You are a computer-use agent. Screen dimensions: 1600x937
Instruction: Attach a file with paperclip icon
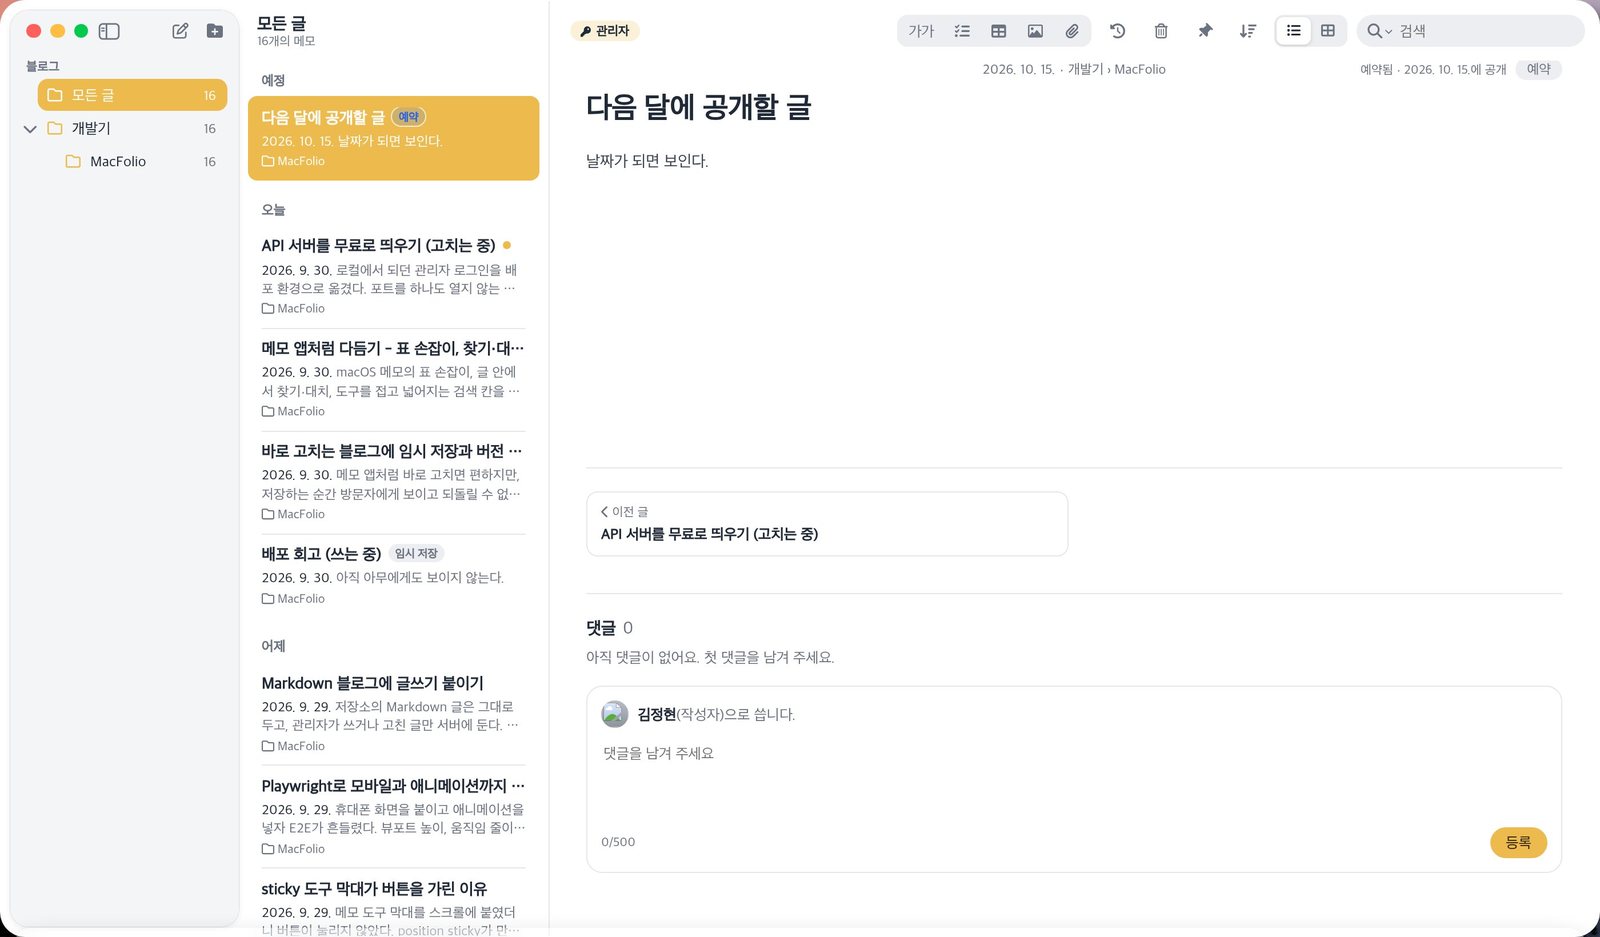pyautogui.click(x=1072, y=31)
